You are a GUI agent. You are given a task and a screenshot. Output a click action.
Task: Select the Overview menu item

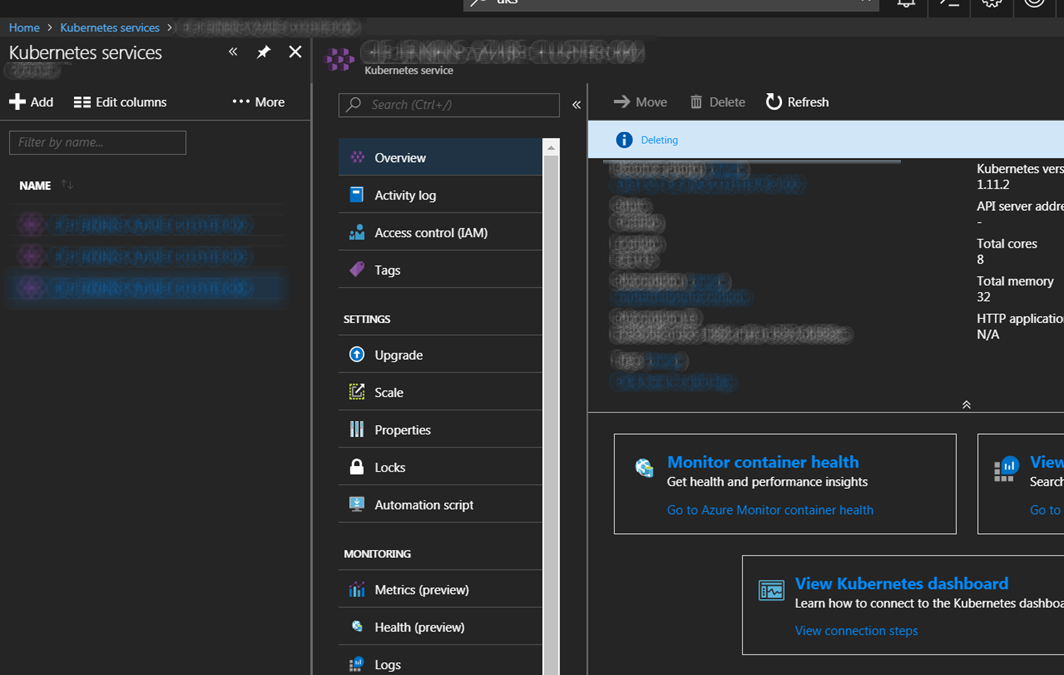pyautogui.click(x=440, y=157)
